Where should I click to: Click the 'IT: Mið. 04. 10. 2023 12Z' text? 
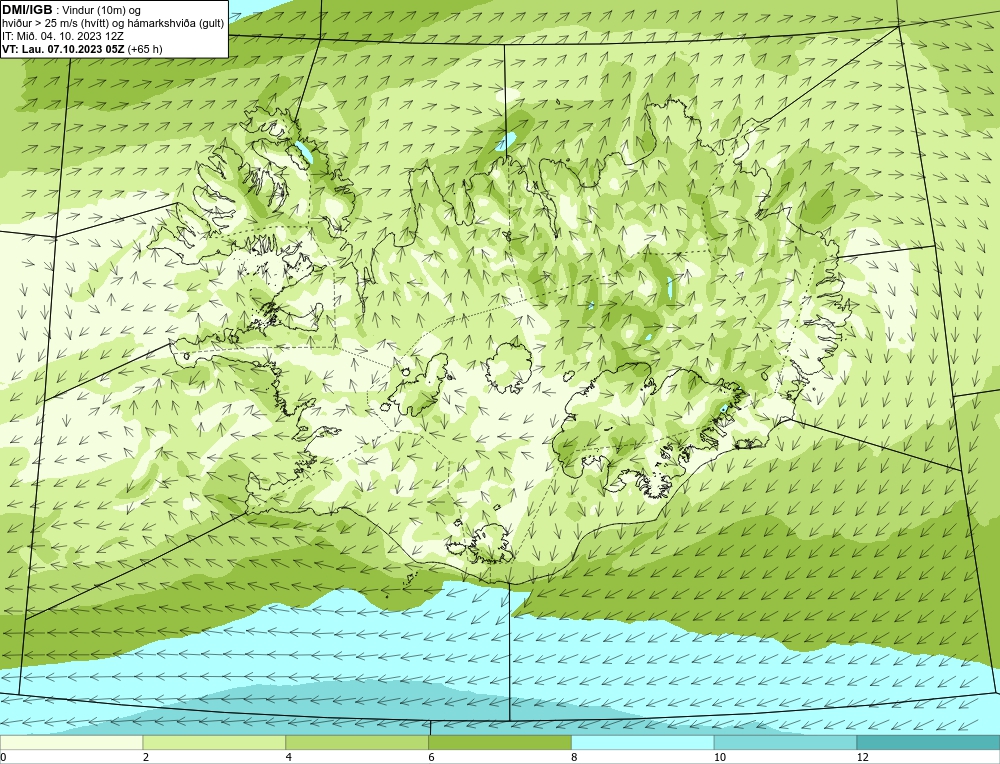click(x=62, y=36)
